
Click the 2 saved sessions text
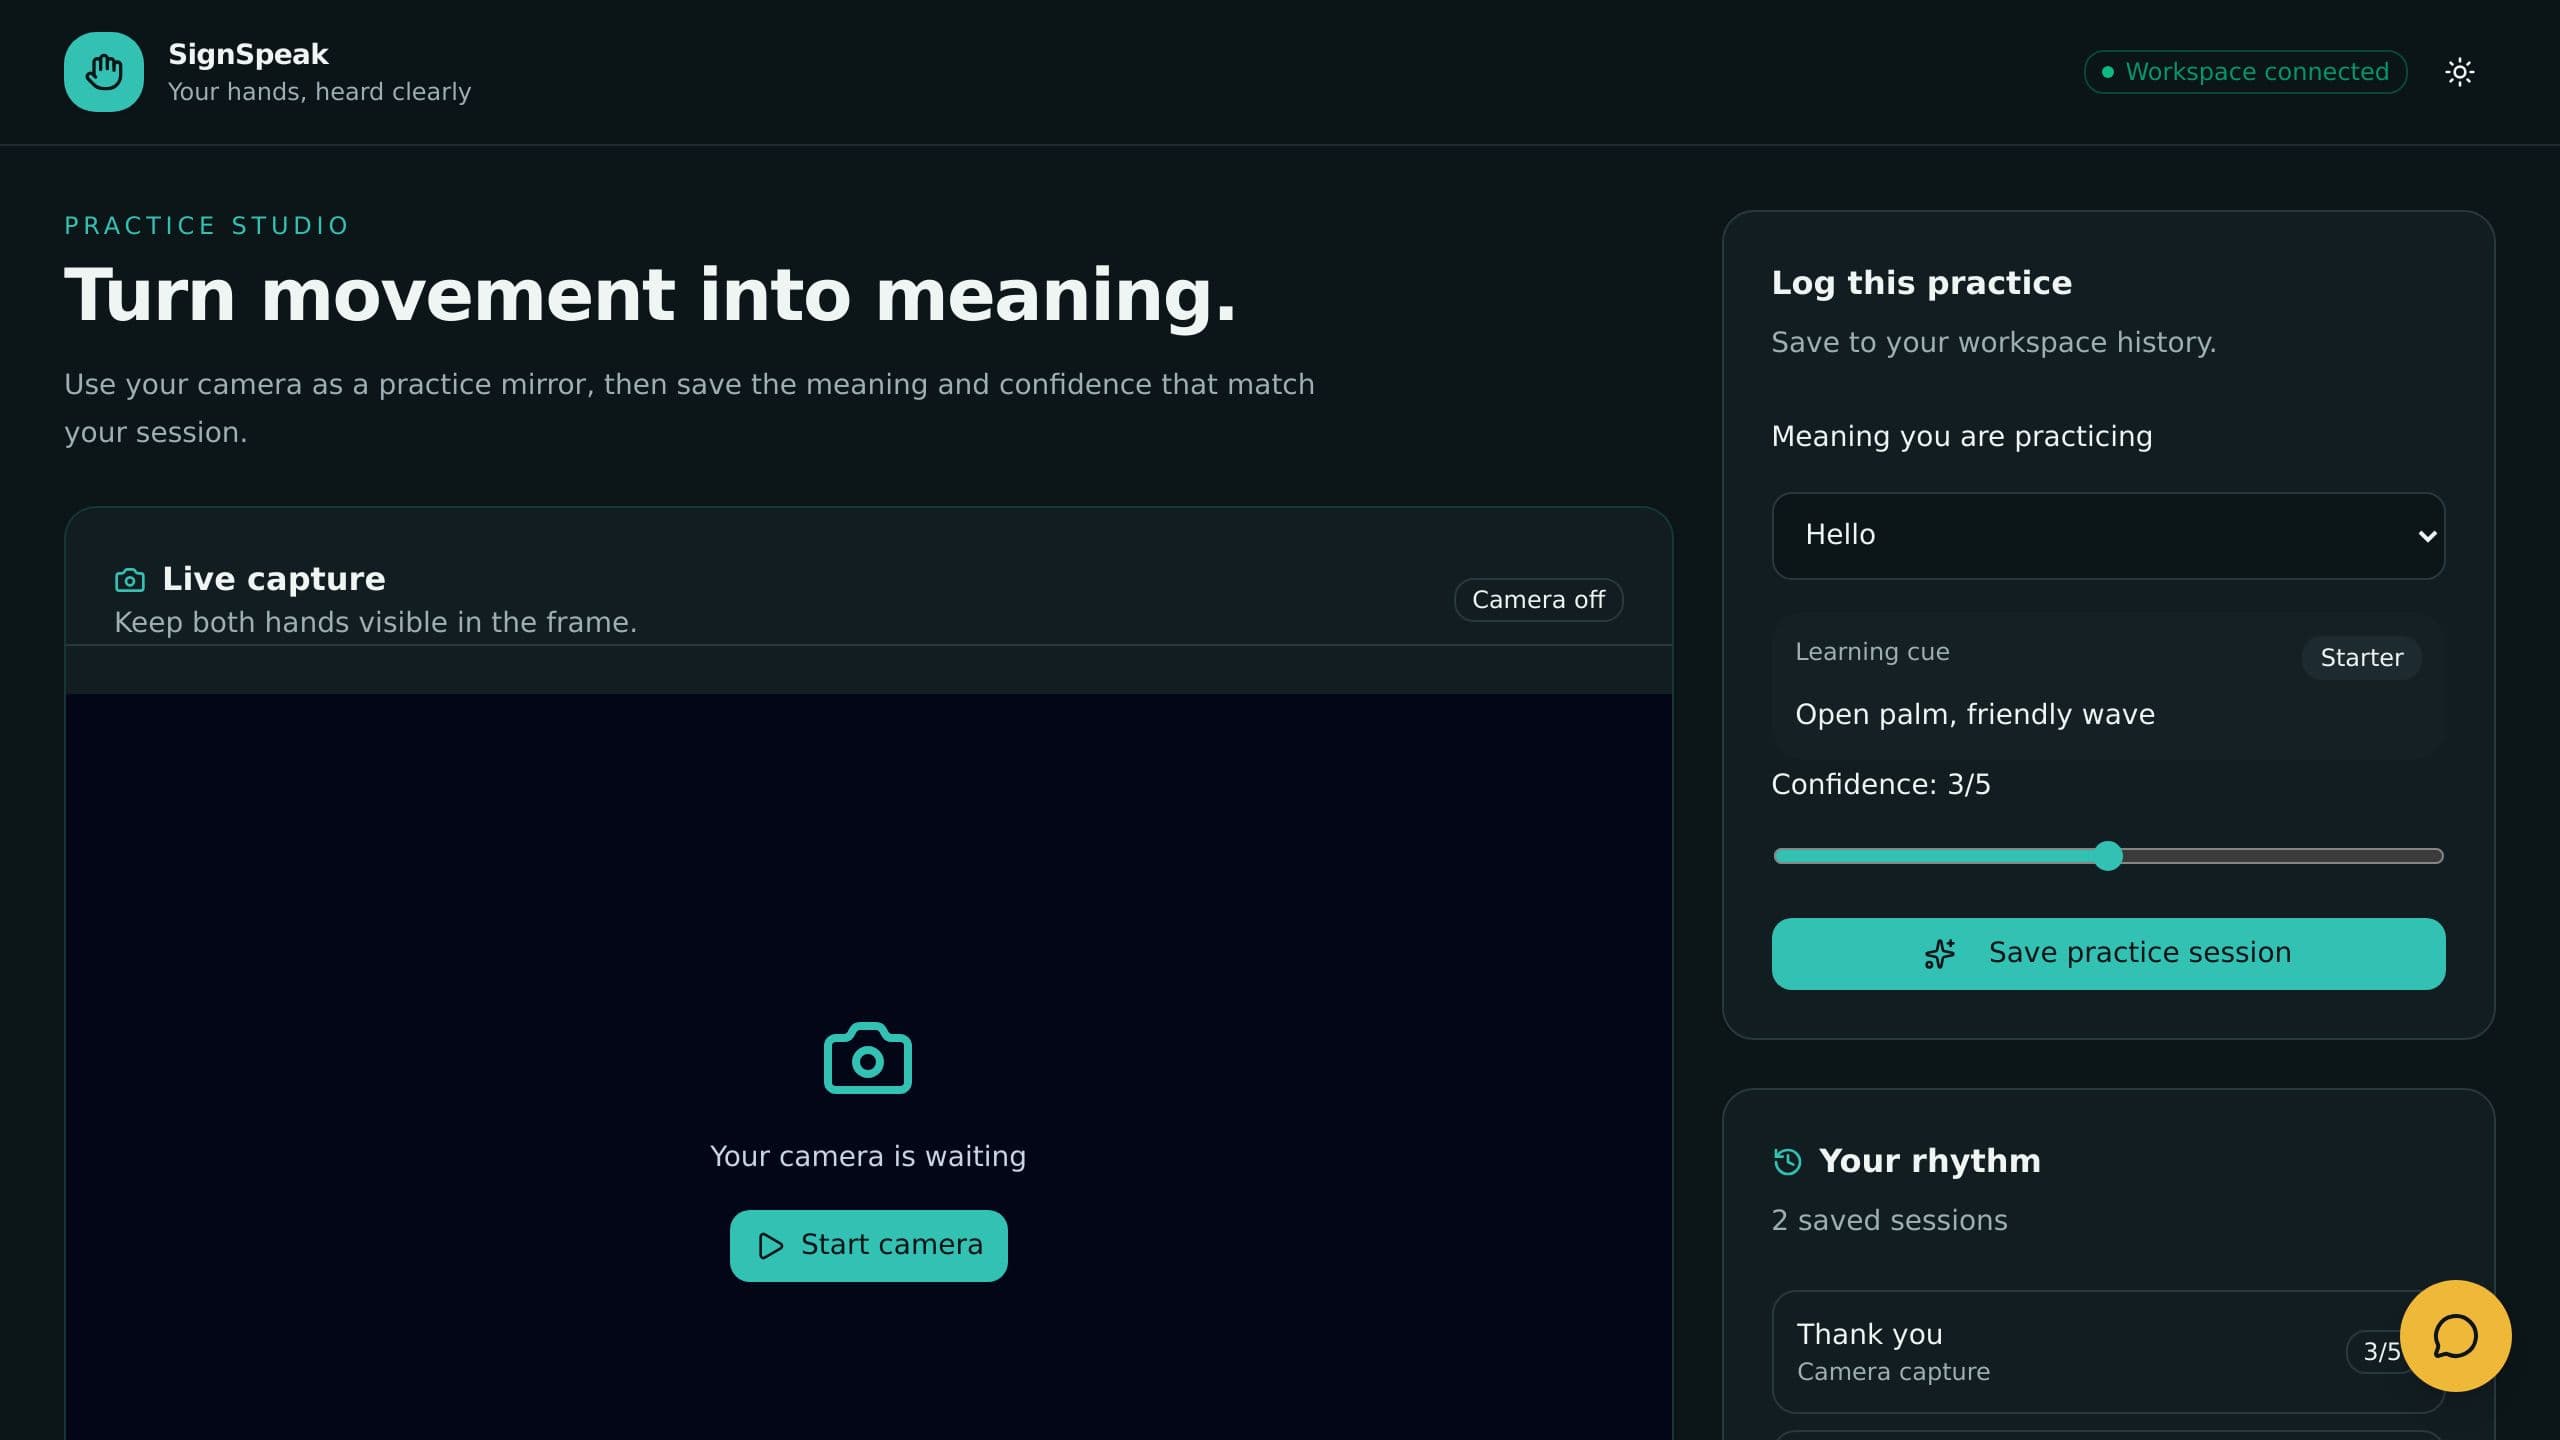1889,1220
